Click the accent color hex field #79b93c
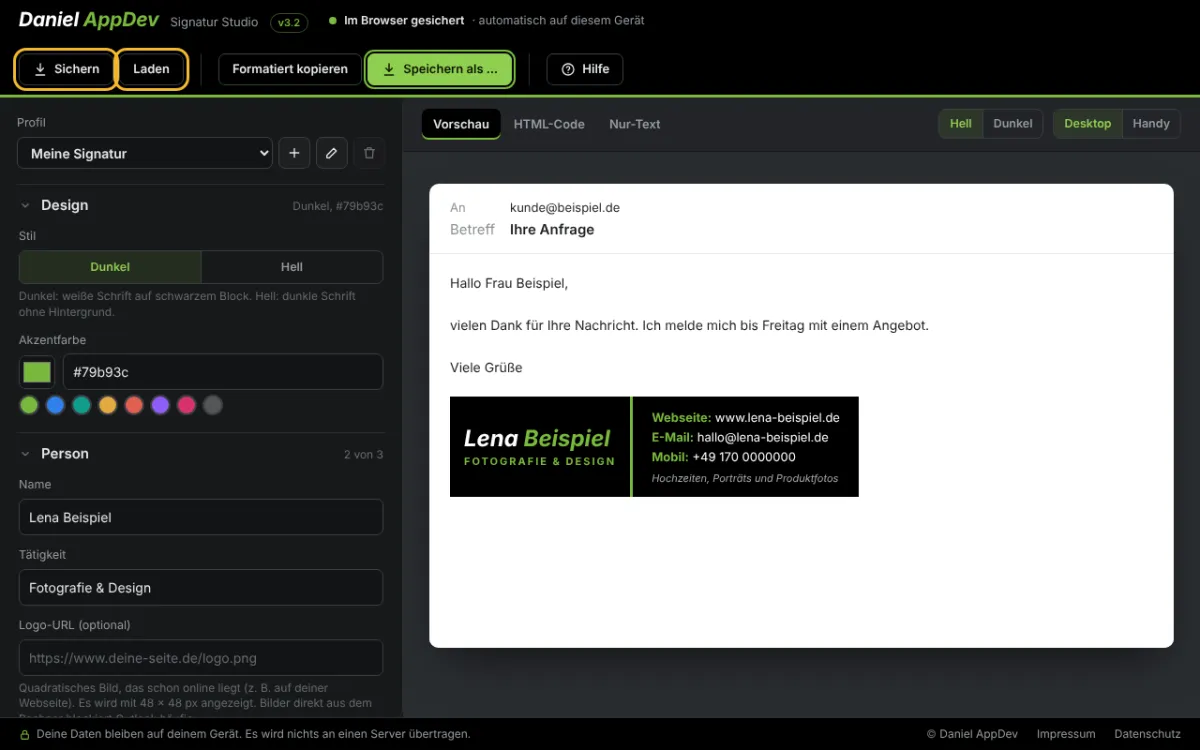1200x750 pixels. pyautogui.click(x=223, y=372)
